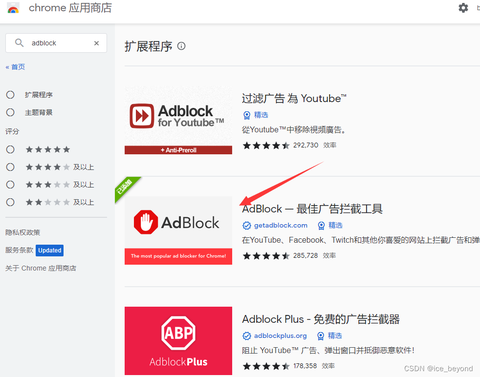Viewport: 480px width, 377px height.
Task: Open Adblock Plus - 免费的广告拦截器 title
Action: coord(321,319)
